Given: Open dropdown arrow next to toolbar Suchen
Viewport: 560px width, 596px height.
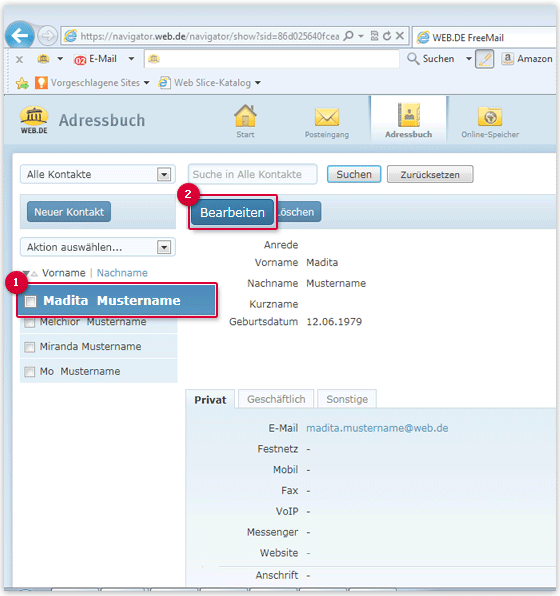Looking at the screenshot, I should click(x=468, y=59).
